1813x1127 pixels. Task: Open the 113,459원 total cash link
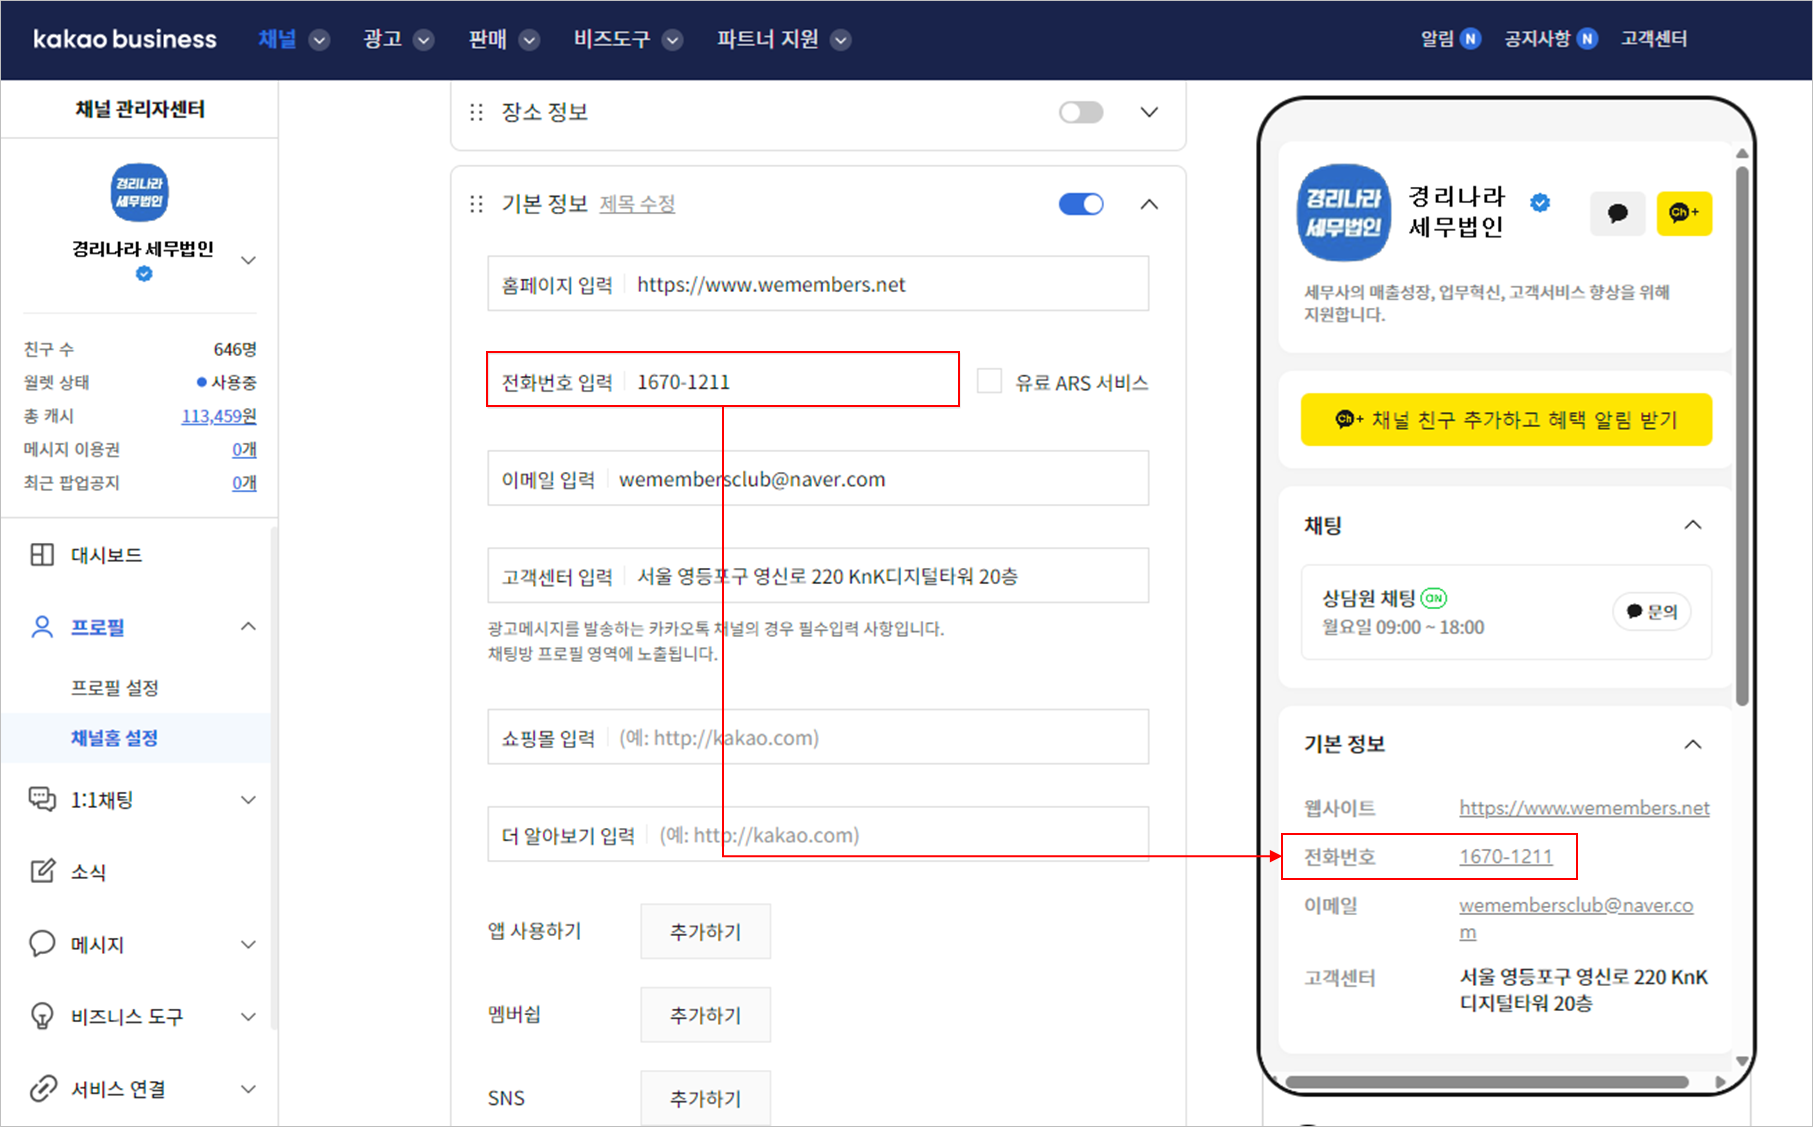pos(219,416)
